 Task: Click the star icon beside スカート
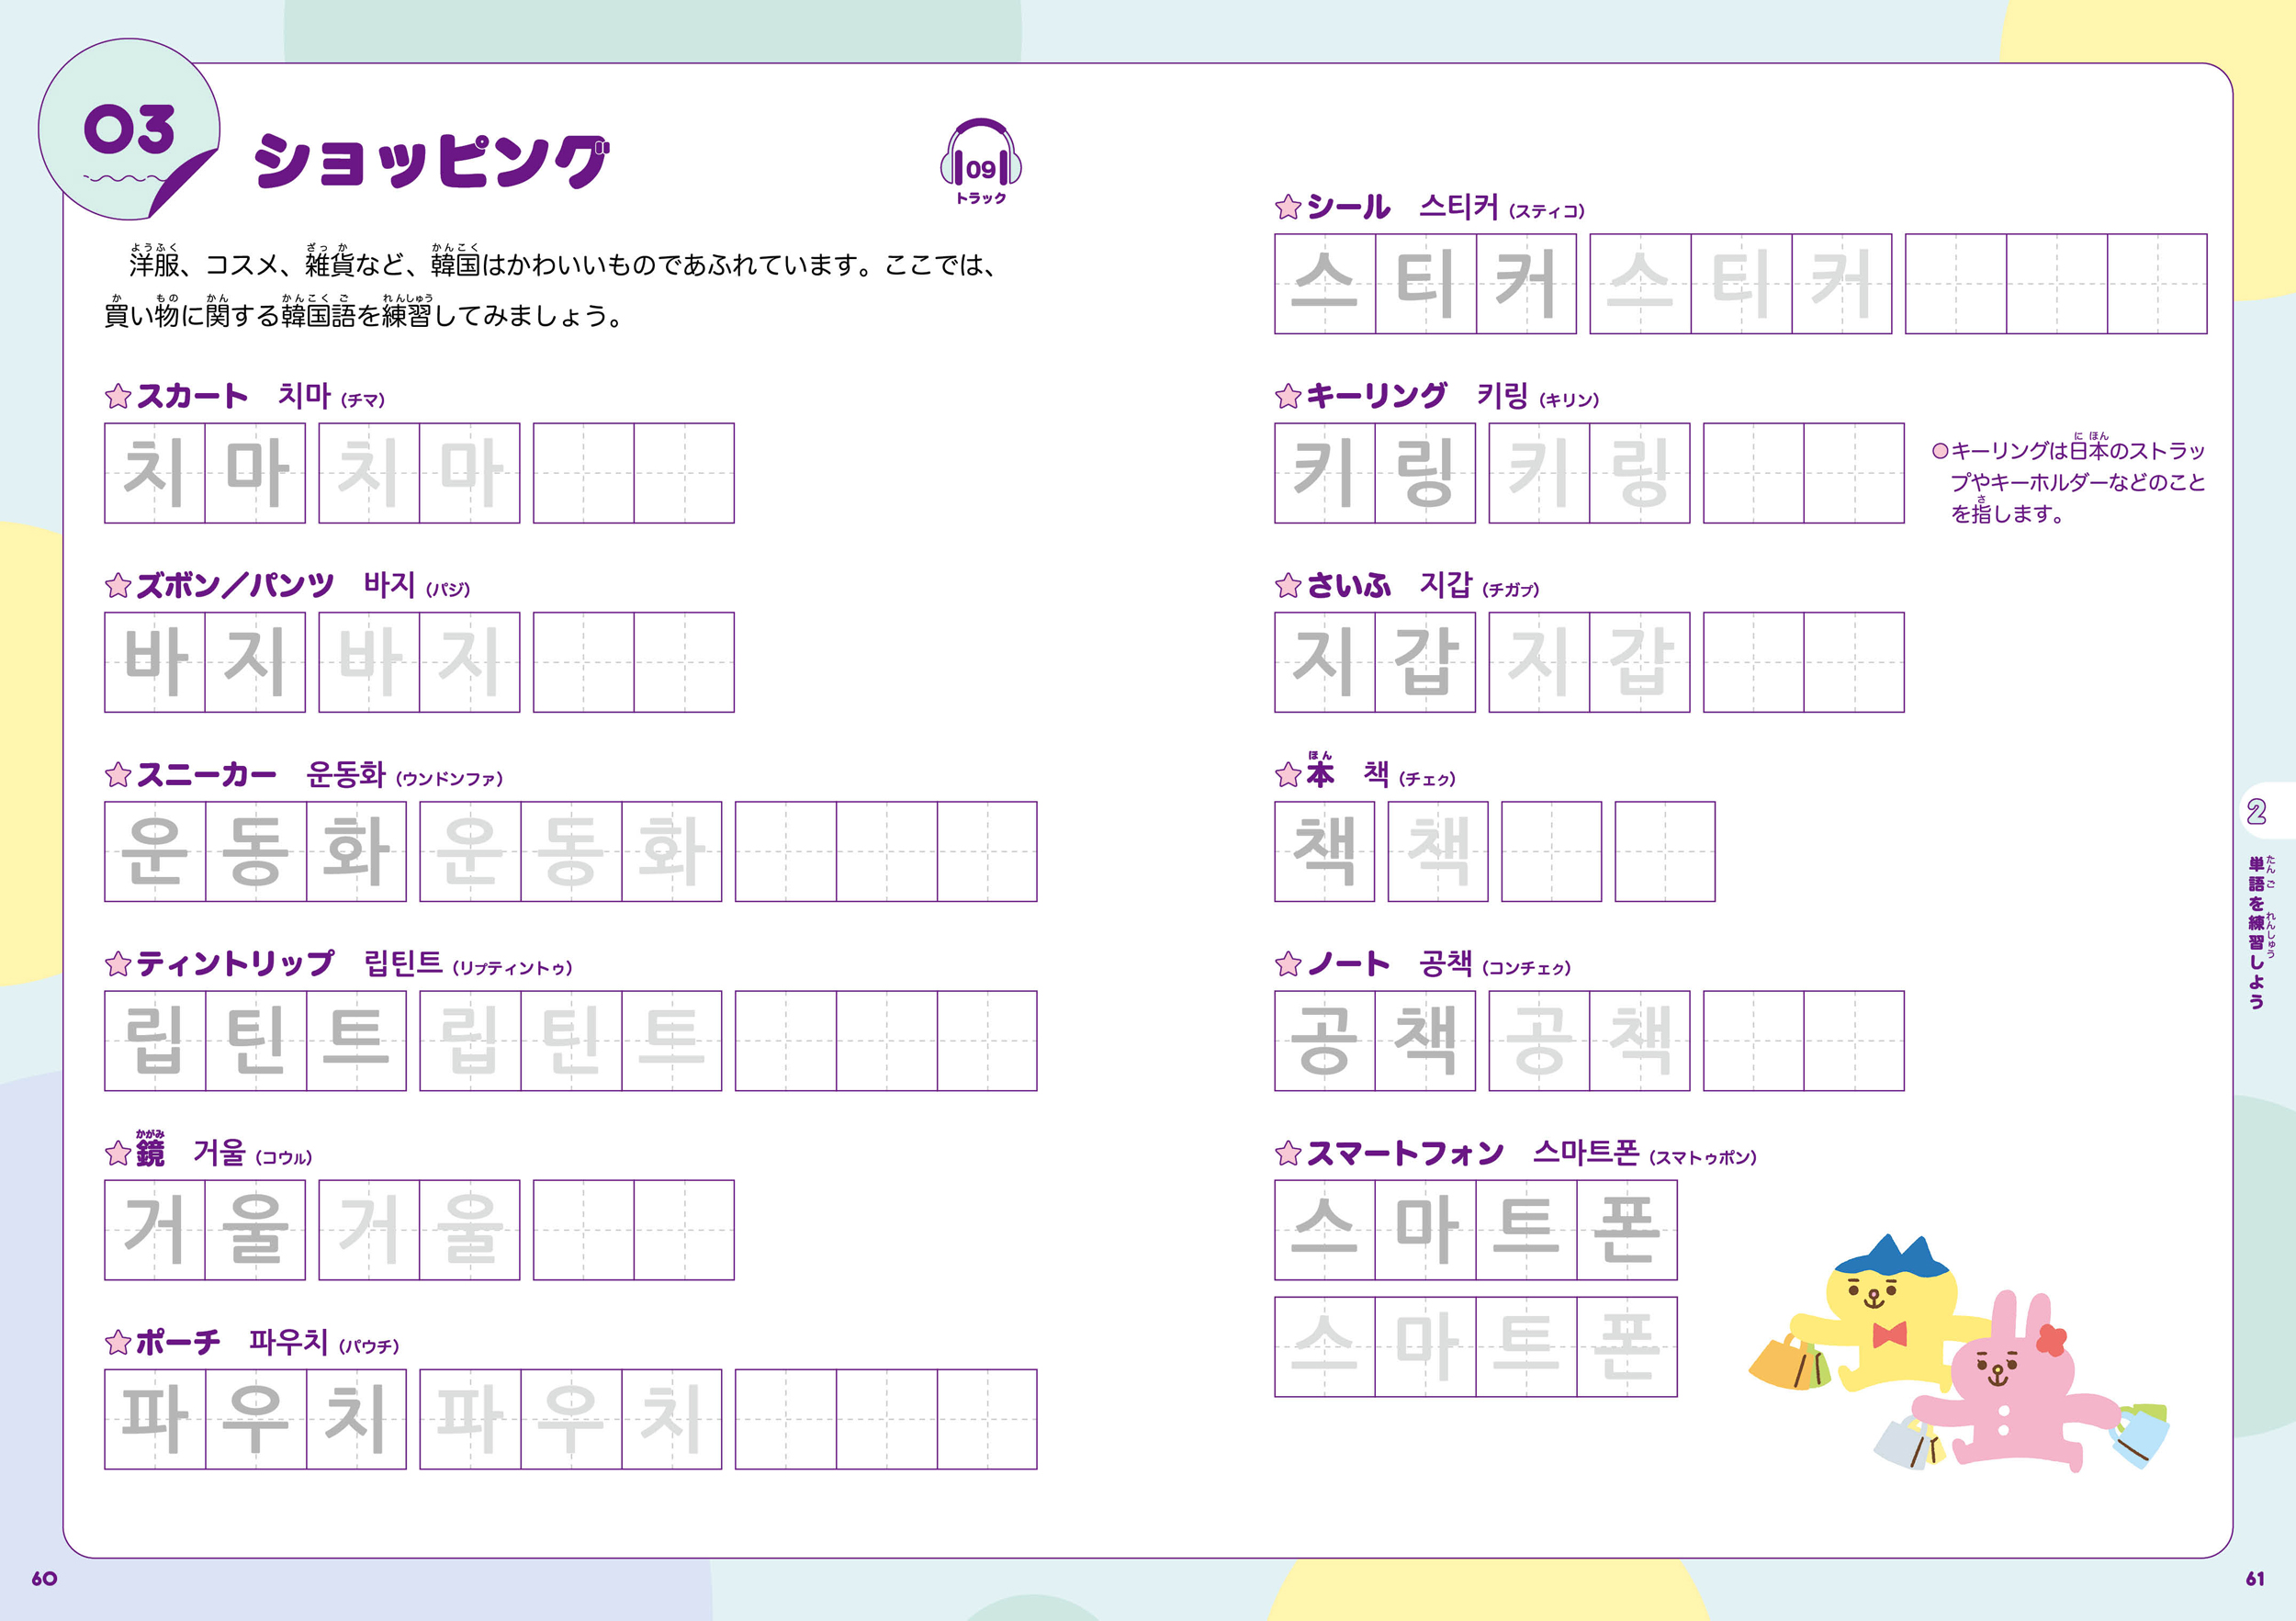pyautogui.click(x=118, y=397)
